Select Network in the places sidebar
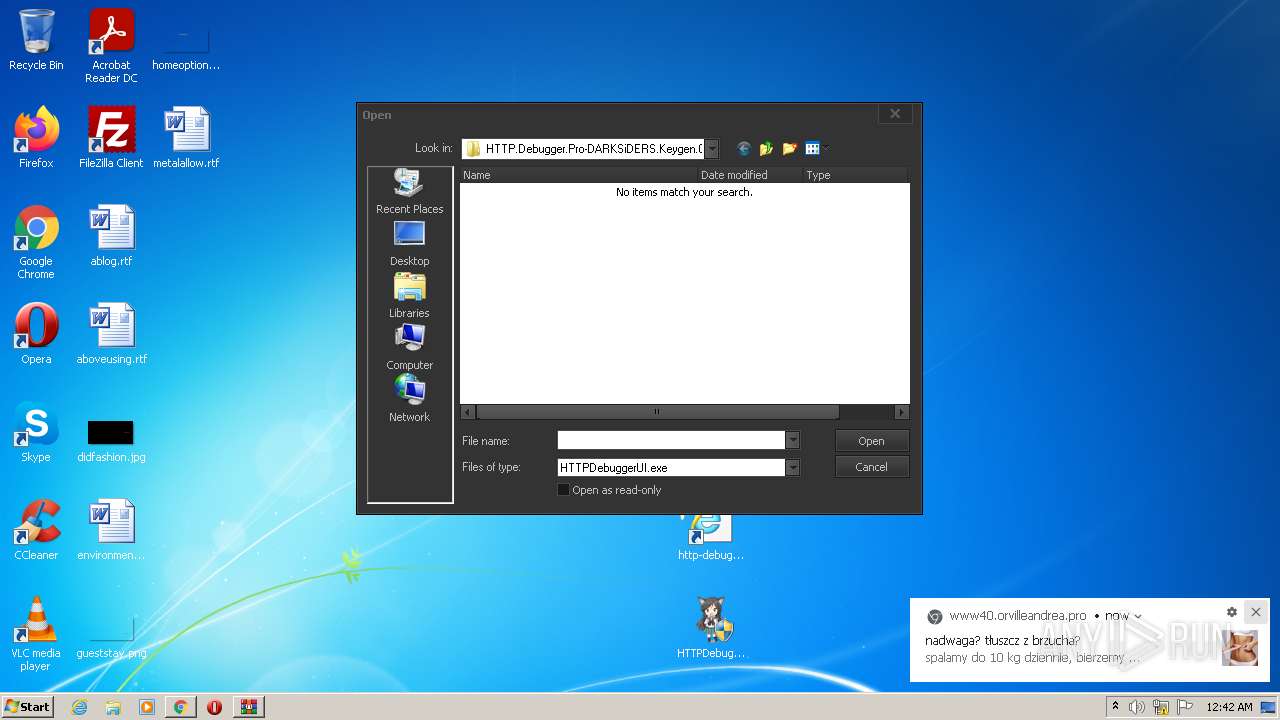This screenshot has width=1280, height=720. (409, 399)
